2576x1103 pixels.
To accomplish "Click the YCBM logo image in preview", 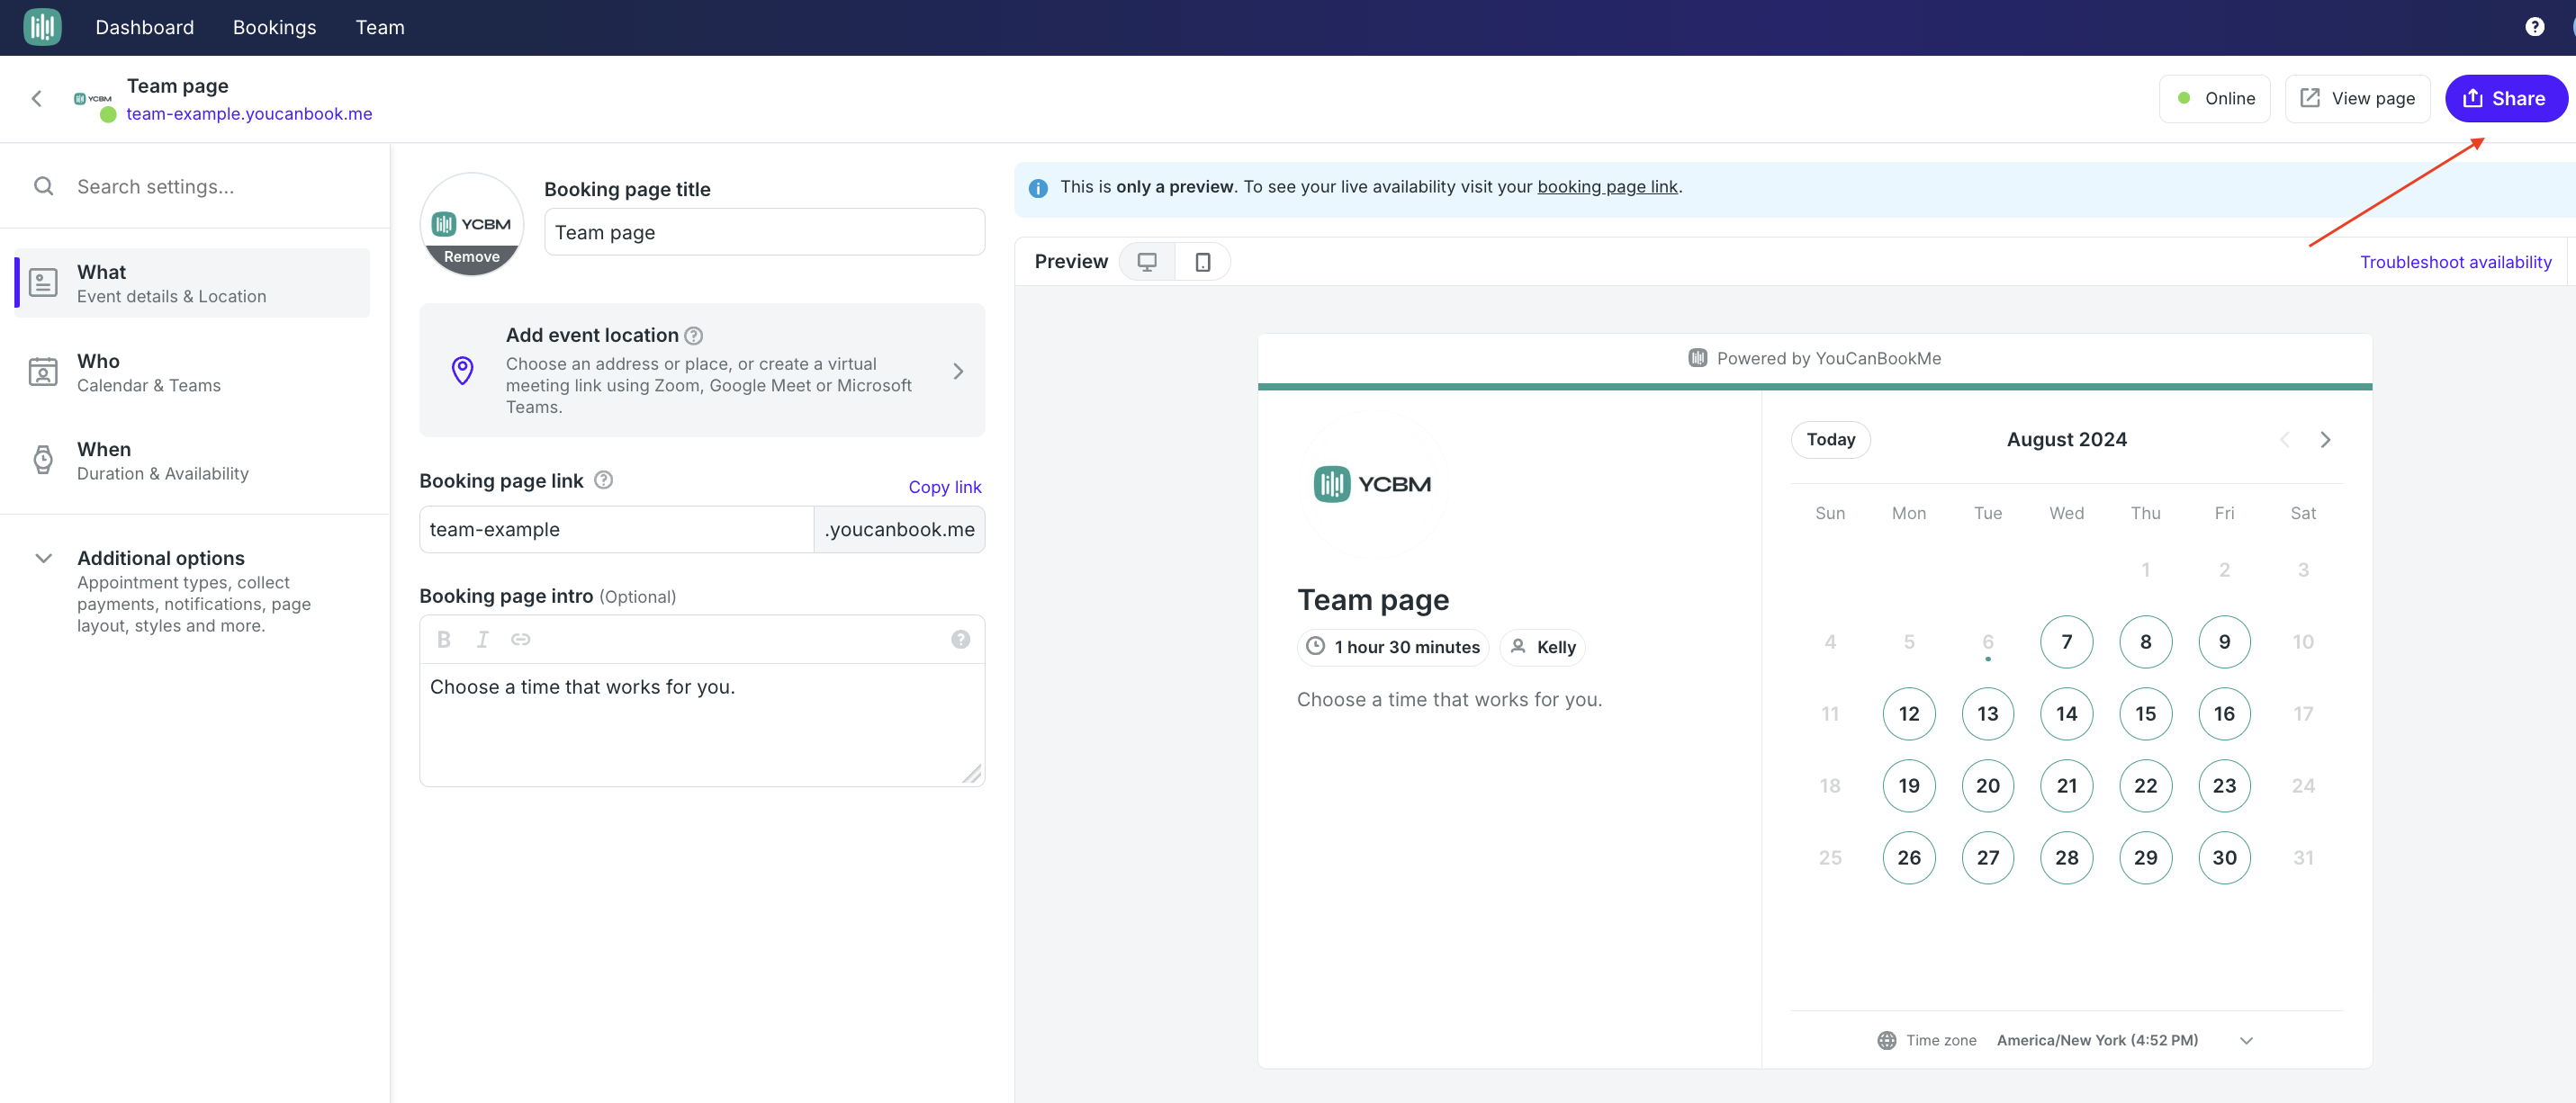I will point(1372,484).
